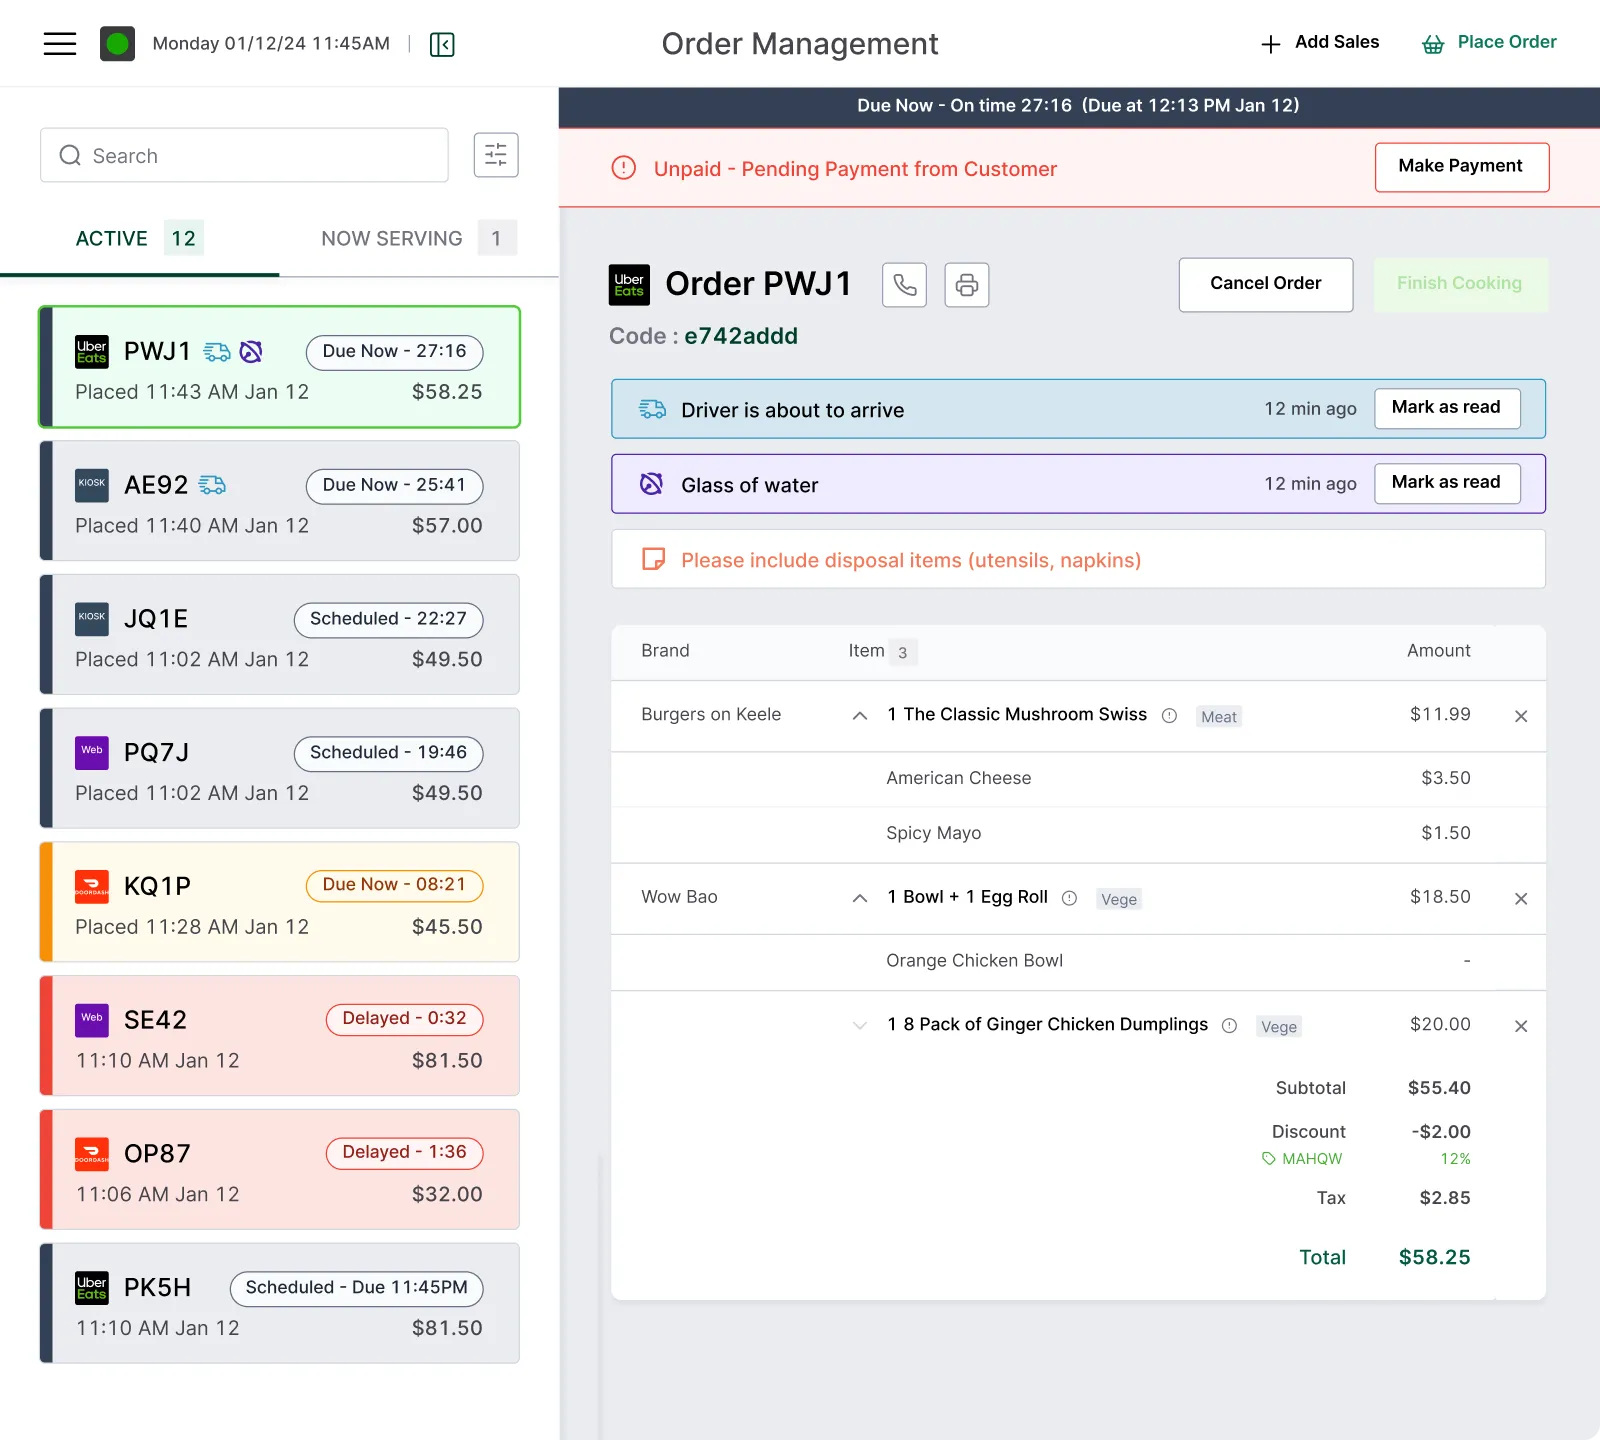The width and height of the screenshot is (1600, 1440).
Task: Click Uber Eats logo beside Order PWJ1
Action: point(629,285)
